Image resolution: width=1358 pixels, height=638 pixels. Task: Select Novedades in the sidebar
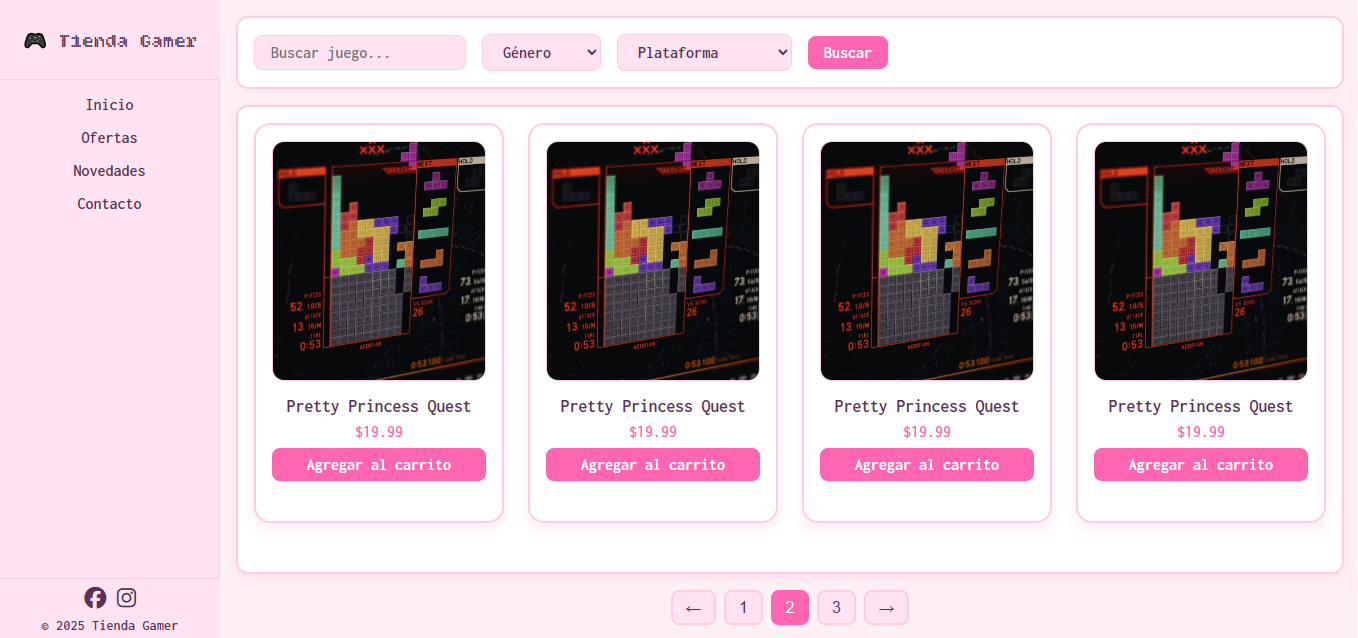tap(110, 171)
